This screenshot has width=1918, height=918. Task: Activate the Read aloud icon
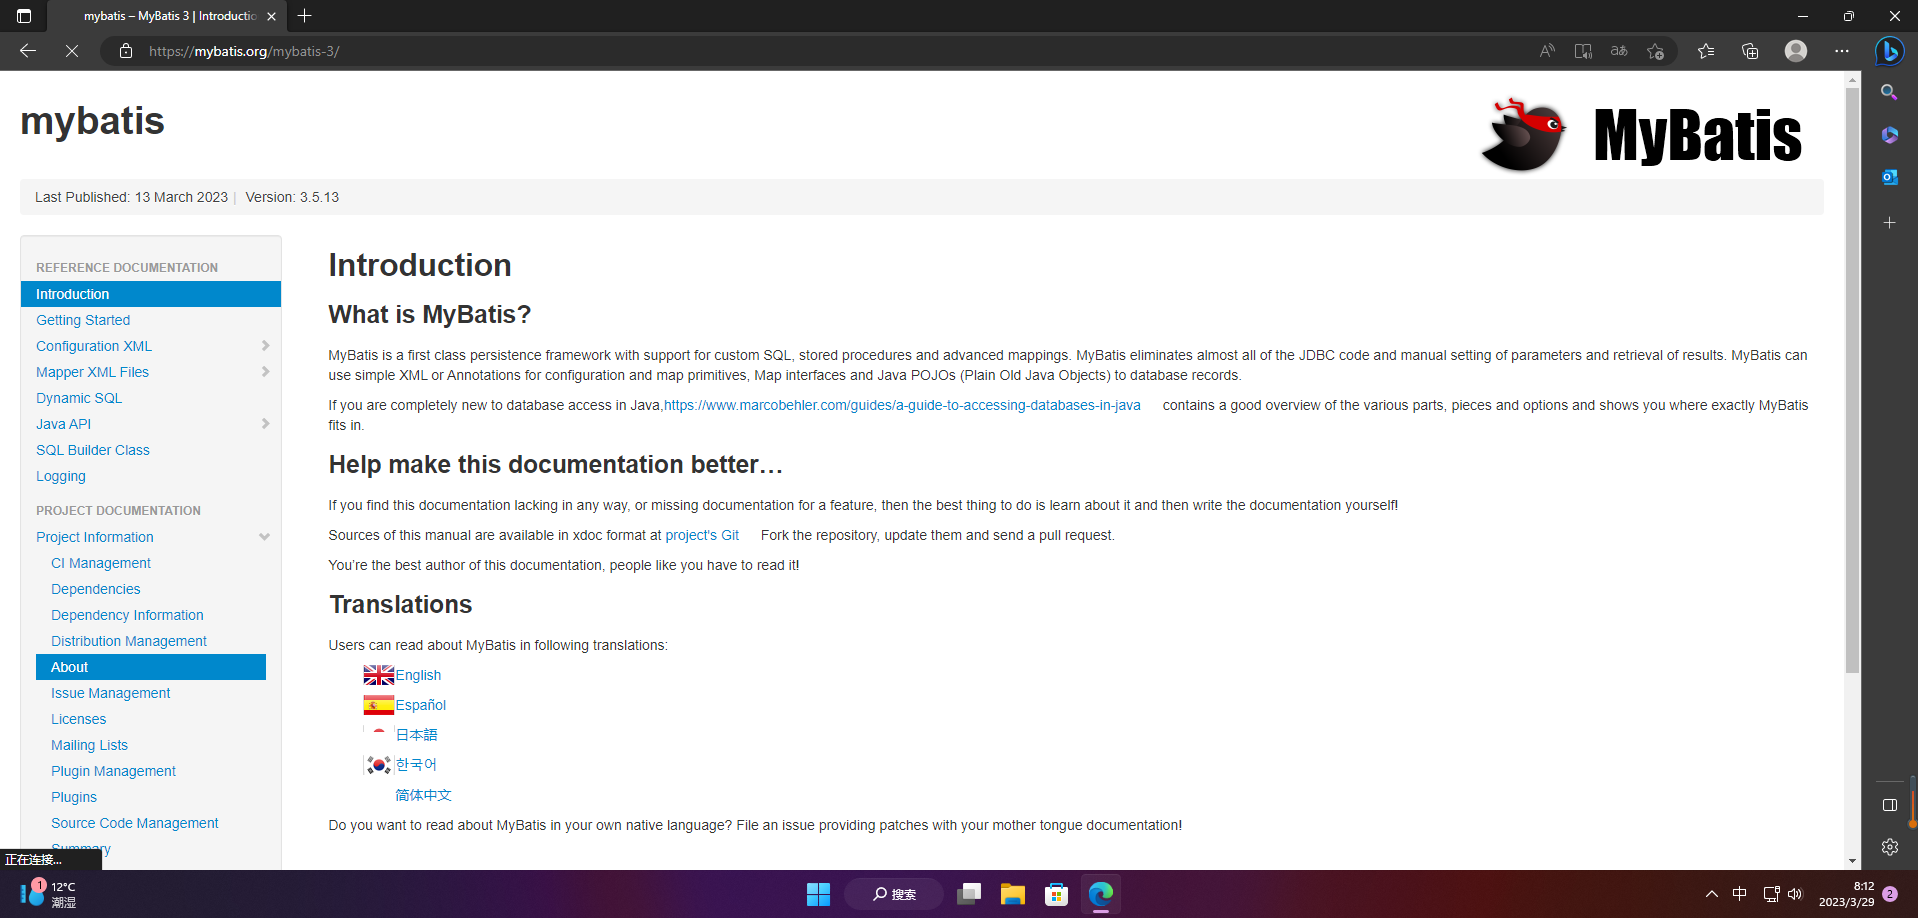(x=1547, y=51)
